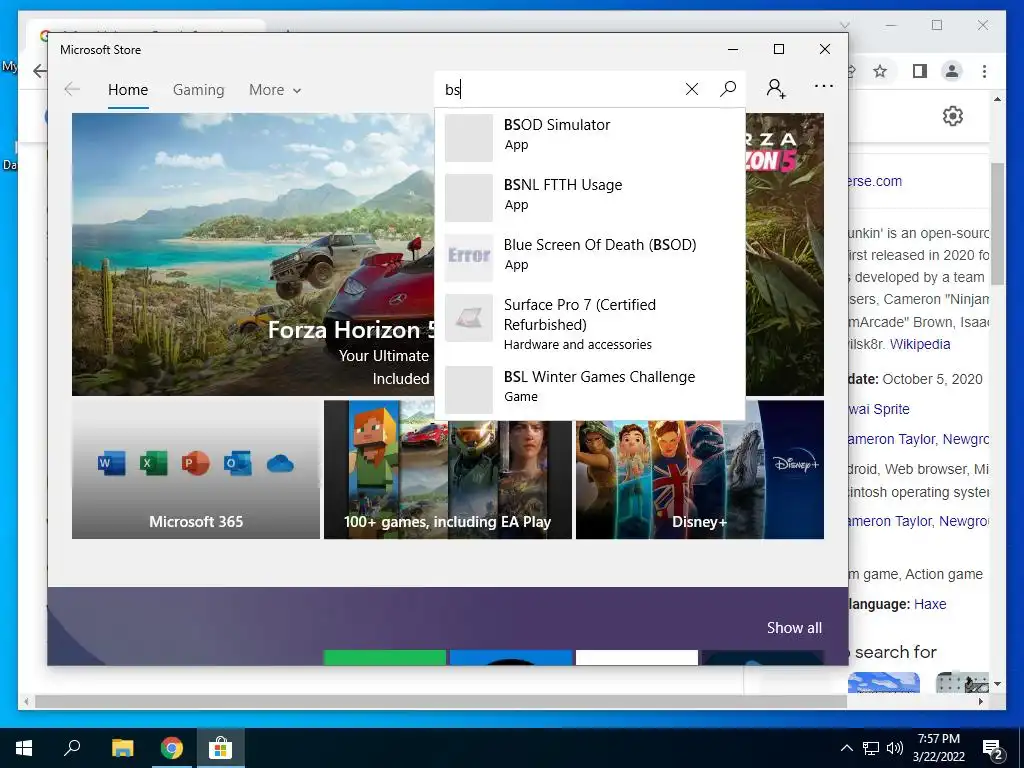The height and width of the screenshot is (768, 1024).
Task: Open the network tray icon
Action: click(871, 748)
